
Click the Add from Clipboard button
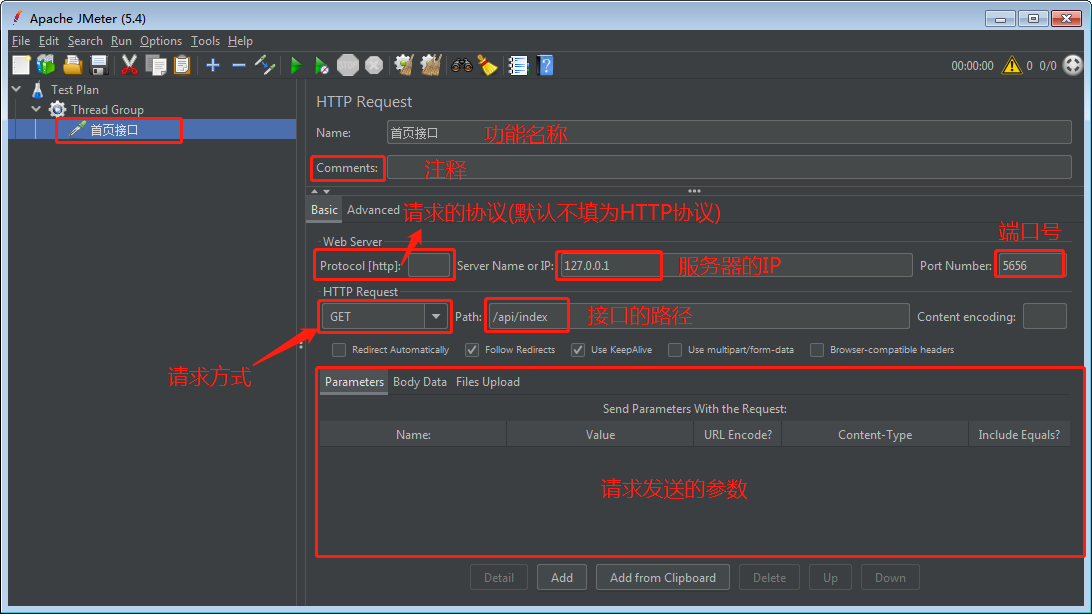click(x=662, y=577)
